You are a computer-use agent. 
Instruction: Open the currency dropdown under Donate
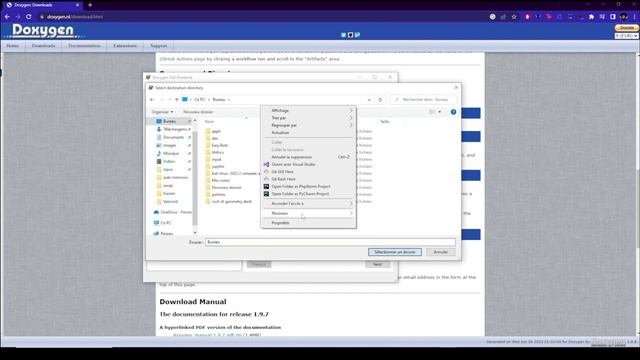point(627,36)
